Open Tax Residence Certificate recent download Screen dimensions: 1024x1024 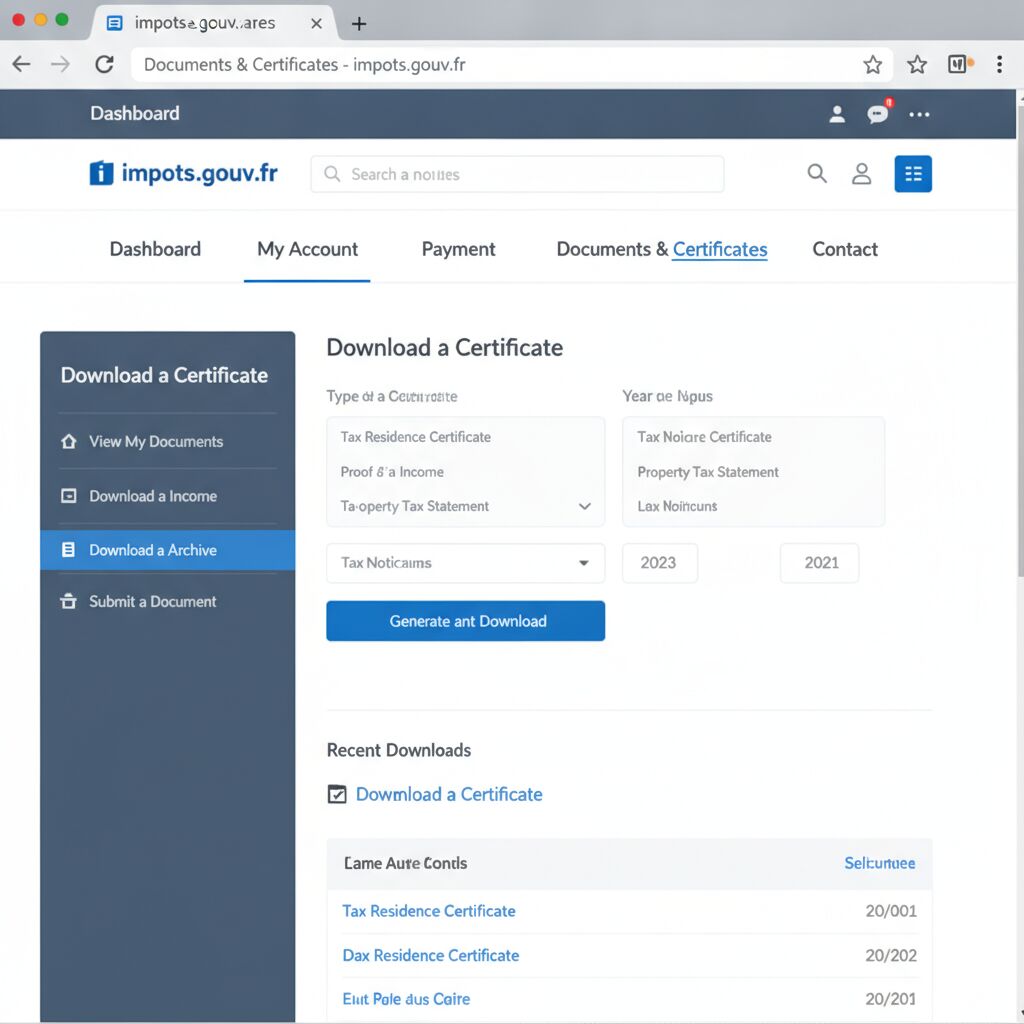coord(428,911)
